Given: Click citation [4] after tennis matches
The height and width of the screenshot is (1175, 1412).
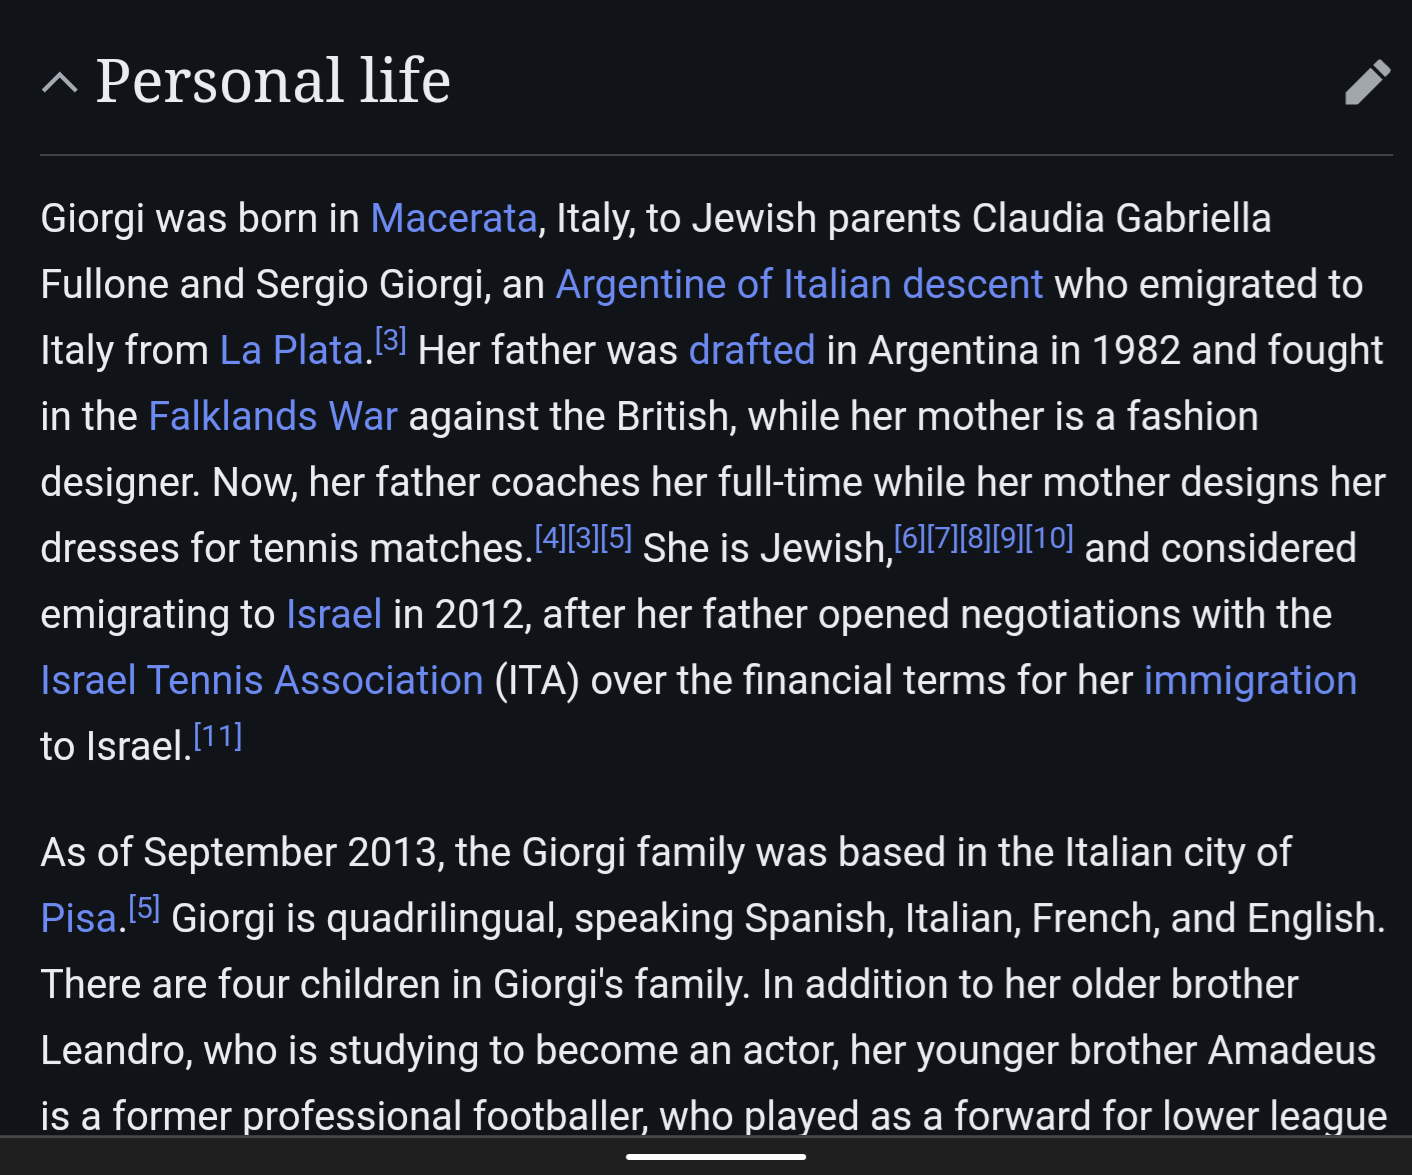Looking at the screenshot, I should point(550,538).
